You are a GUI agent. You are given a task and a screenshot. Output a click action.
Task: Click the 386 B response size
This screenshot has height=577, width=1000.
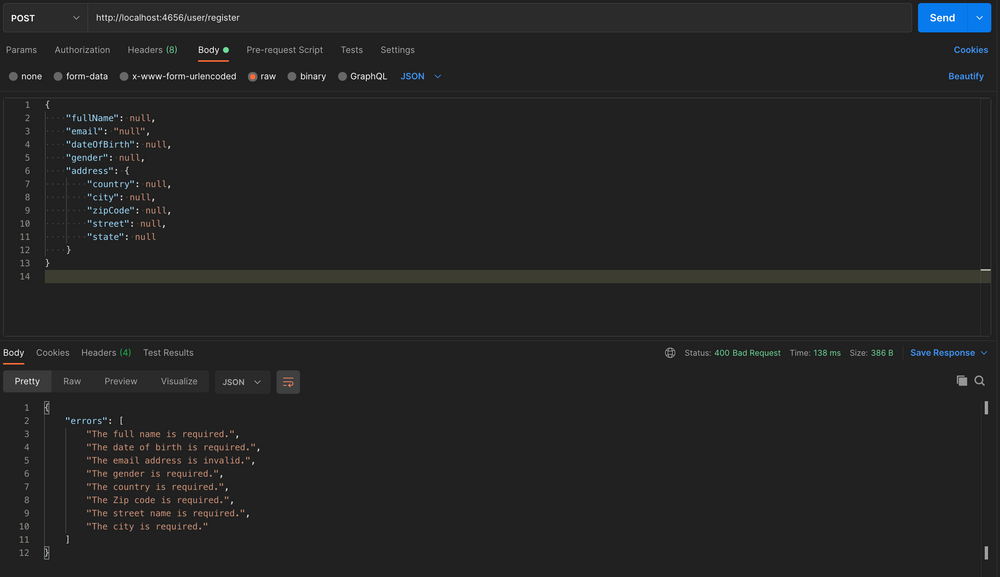coord(882,353)
